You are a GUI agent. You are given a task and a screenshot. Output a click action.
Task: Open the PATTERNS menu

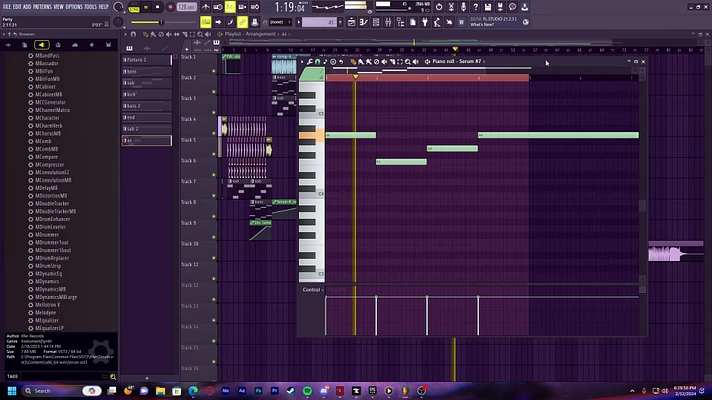pyautogui.click(x=42, y=7)
